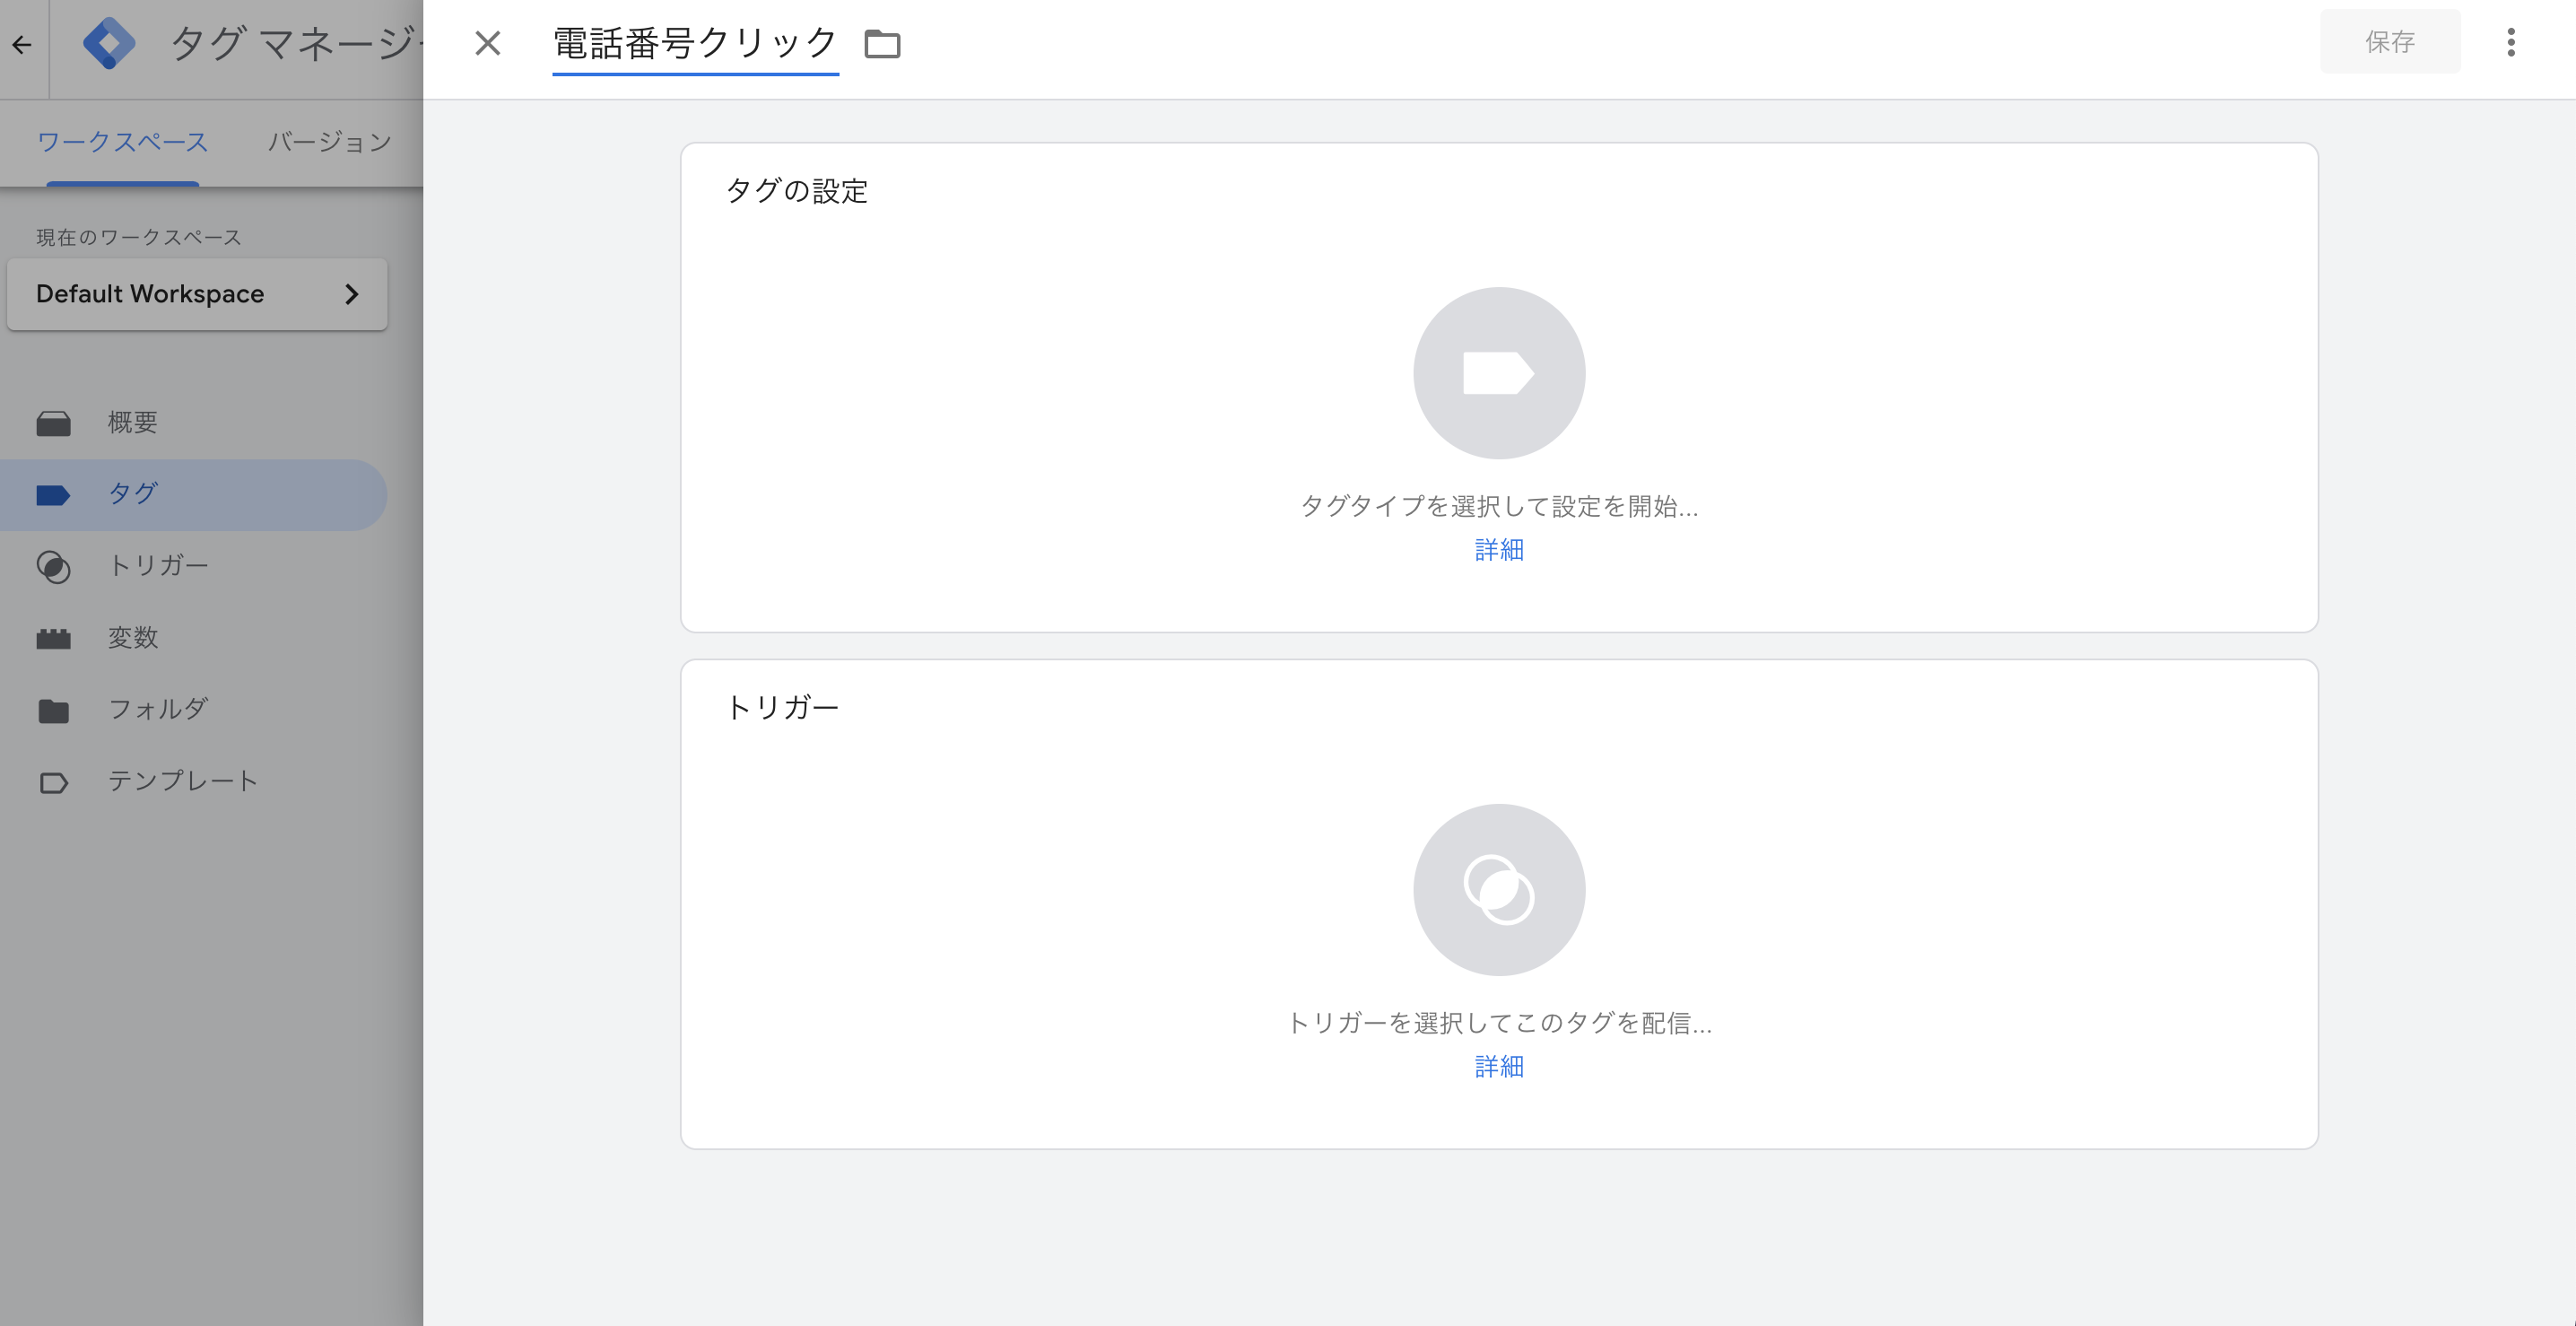
Task: Open テンプレート (Templates) in the sidebar
Action: click(x=182, y=781)
